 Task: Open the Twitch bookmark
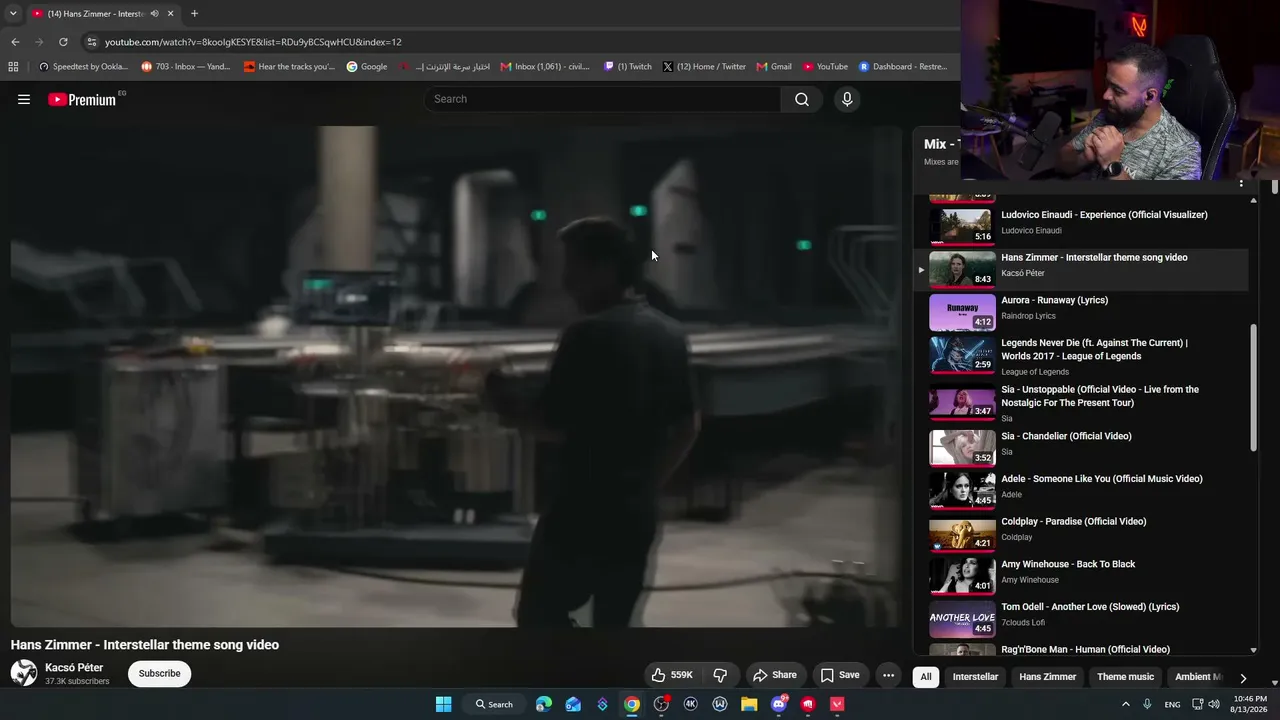tap(627, 67)
